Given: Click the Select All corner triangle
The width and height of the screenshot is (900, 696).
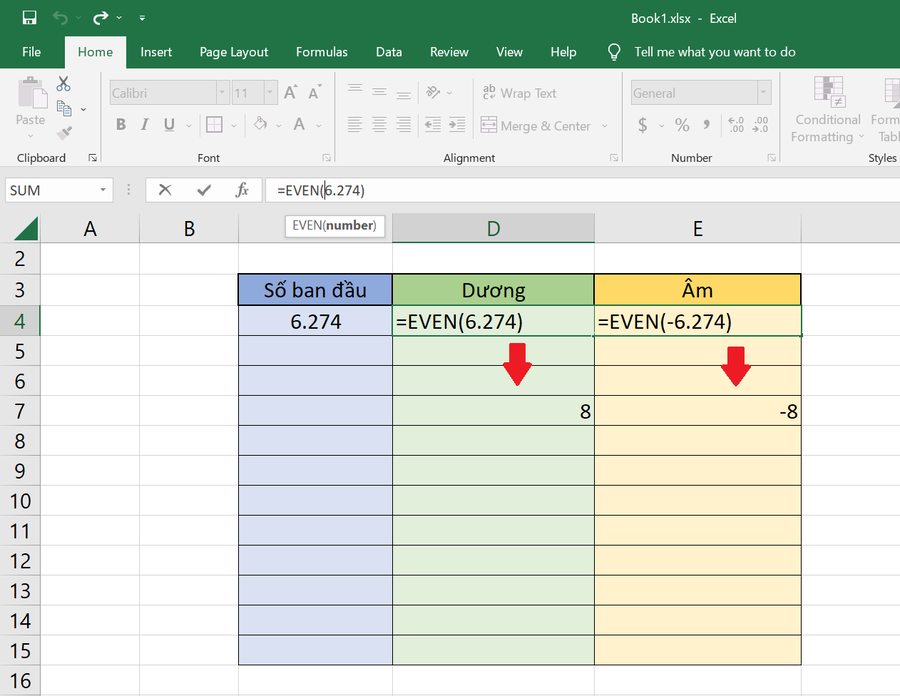Looking at the screenshot, I should pos(25,228).
